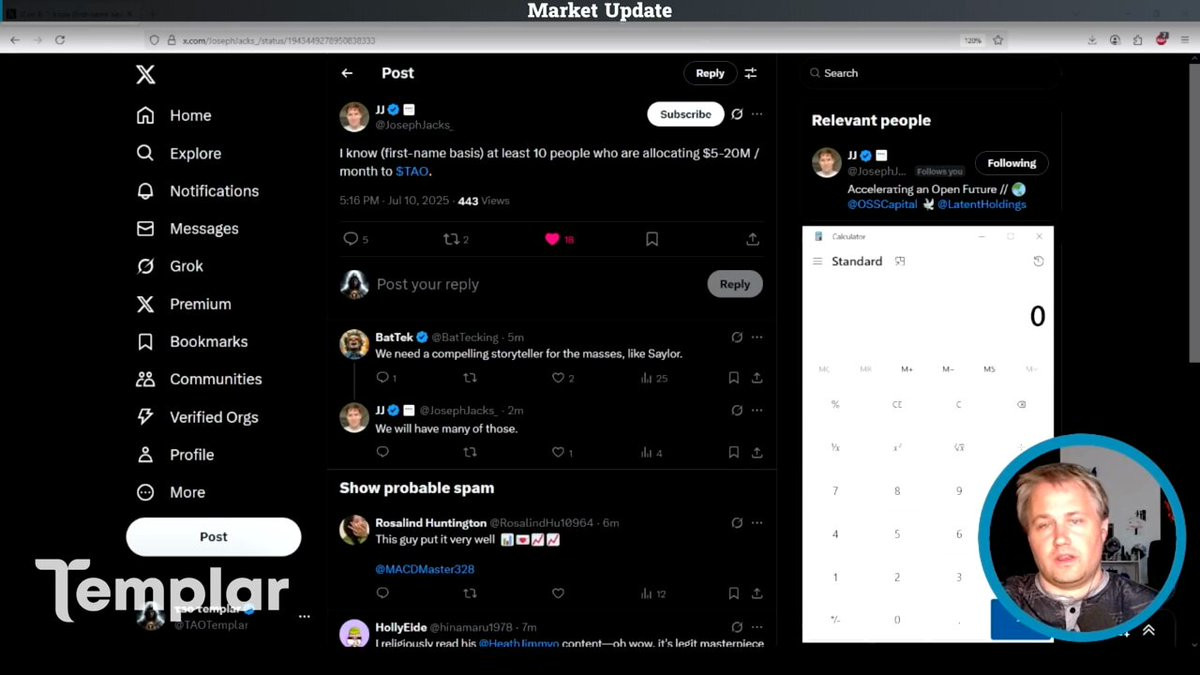Click Calculator CE key
This screenshot has width=1200, height=675.
(897, 405)
